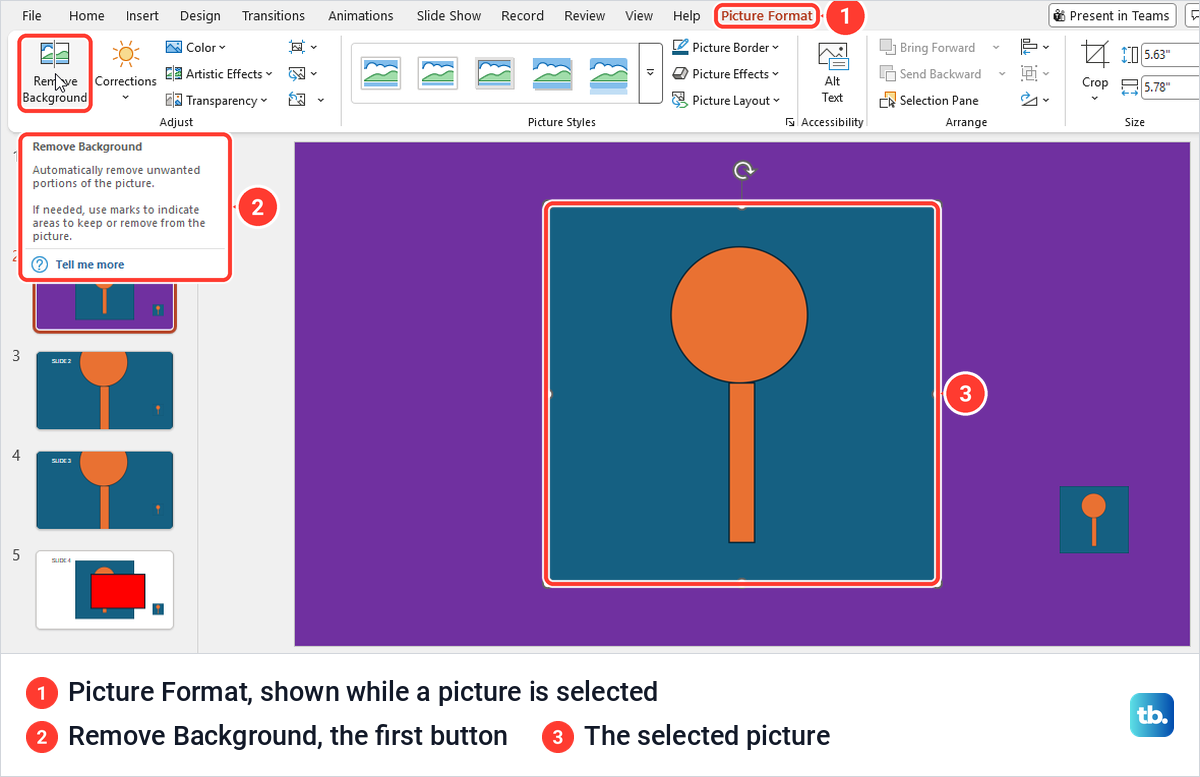Viewport: 1200px width, 777px height.
Task: Select the small lollipop picture on slide
Action: point(1094,520)
